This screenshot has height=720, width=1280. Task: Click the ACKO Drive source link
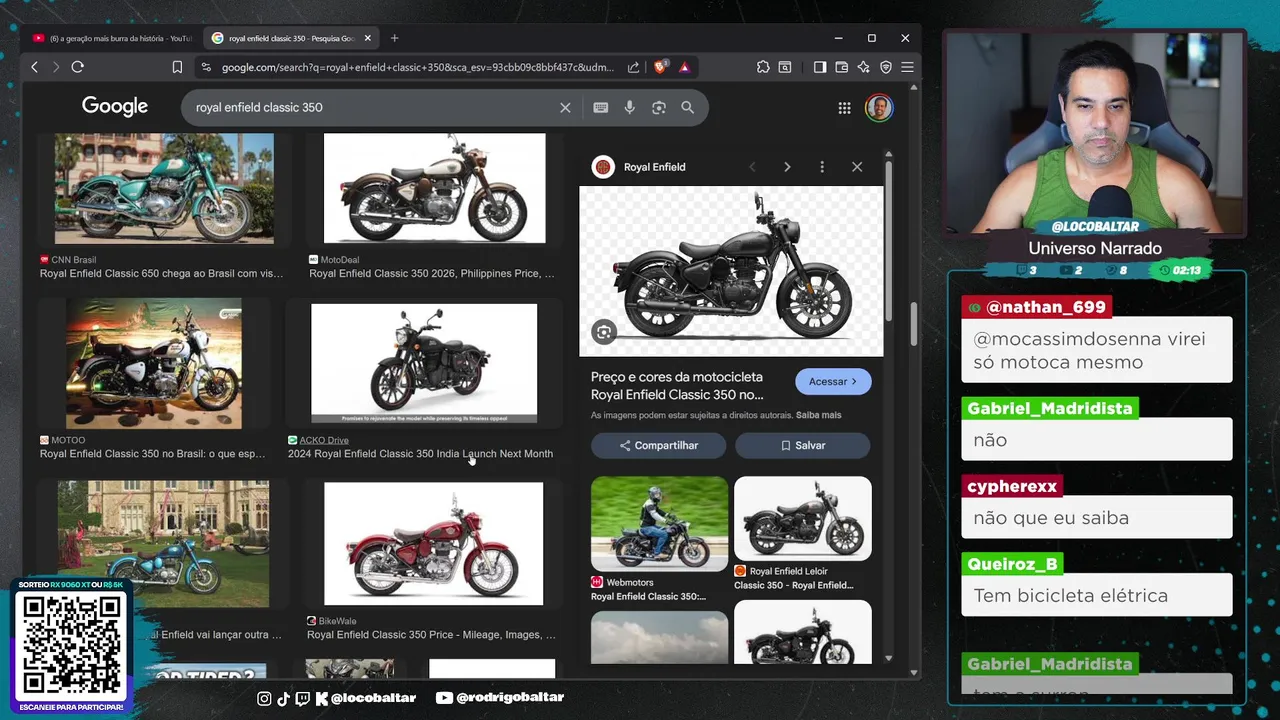[x=324, y=440]
